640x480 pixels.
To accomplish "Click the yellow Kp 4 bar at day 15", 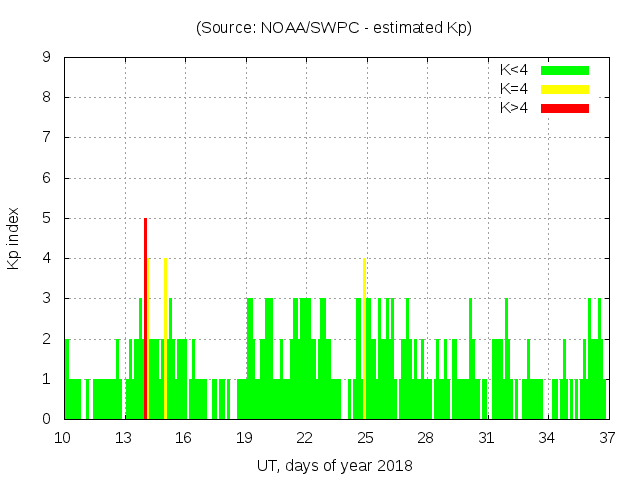I will (x=165, y=338).
